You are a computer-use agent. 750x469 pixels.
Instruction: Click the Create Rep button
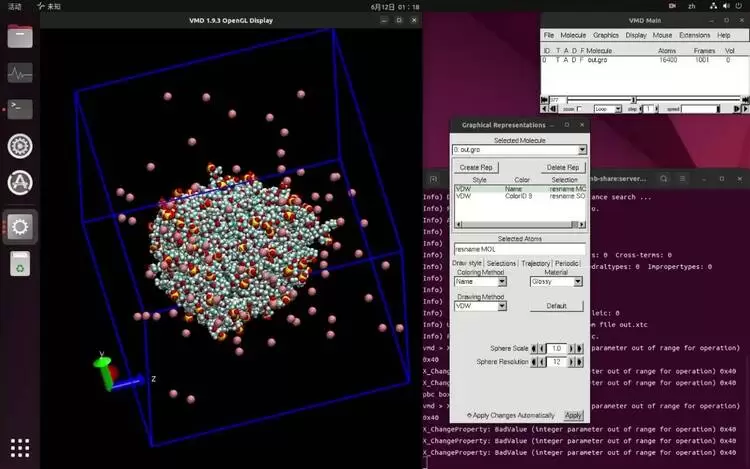pos(476,167)
